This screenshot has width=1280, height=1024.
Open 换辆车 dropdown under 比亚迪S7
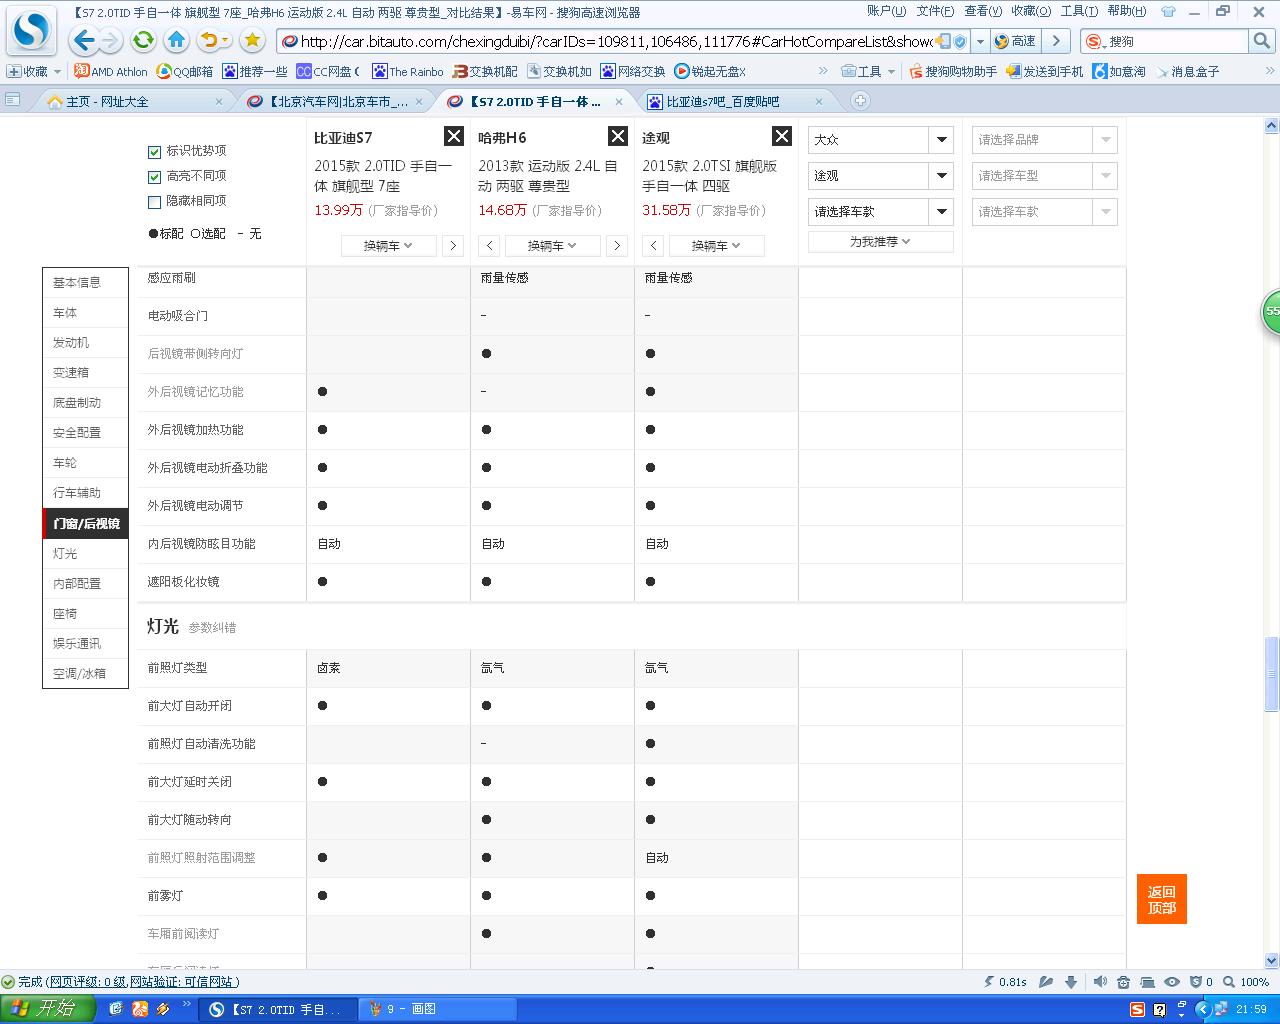(x=389, y=246)
